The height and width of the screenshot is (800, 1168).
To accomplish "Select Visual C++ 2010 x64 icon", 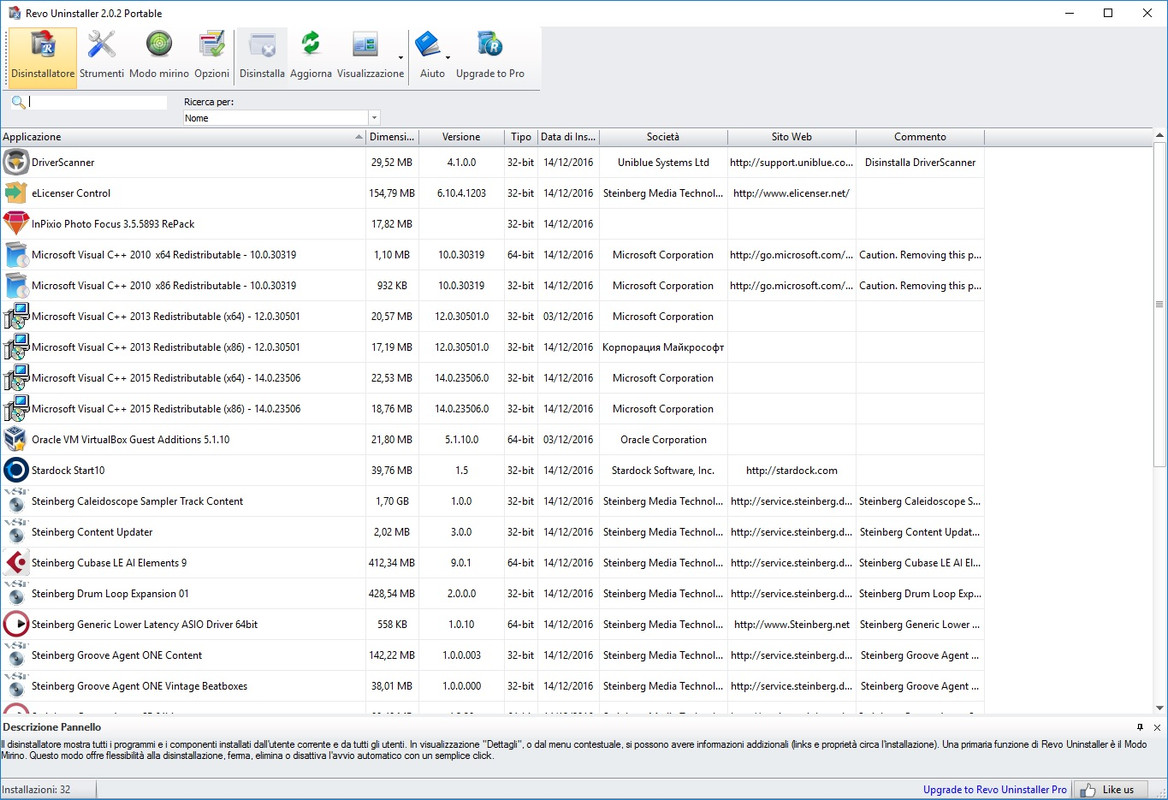I will (x=16, y=255).
